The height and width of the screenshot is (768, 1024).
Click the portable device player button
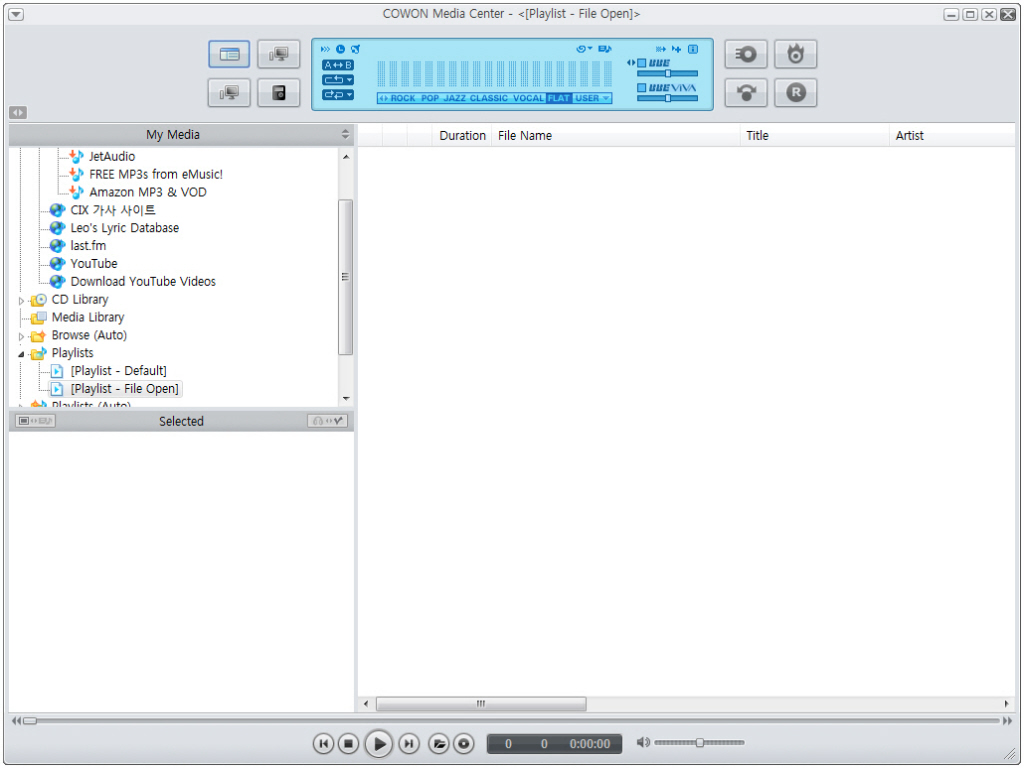[279, 93]
